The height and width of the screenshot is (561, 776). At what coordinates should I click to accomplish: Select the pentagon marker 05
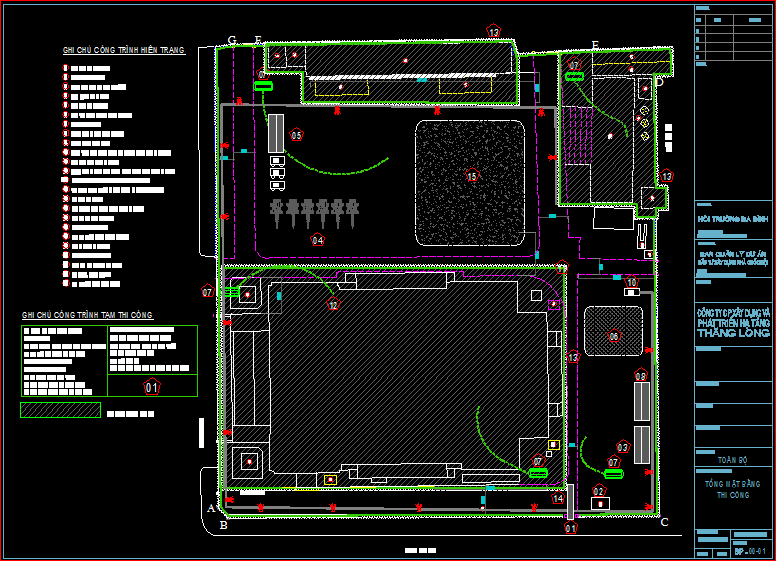pyautogui.click(x=296, y=135)
